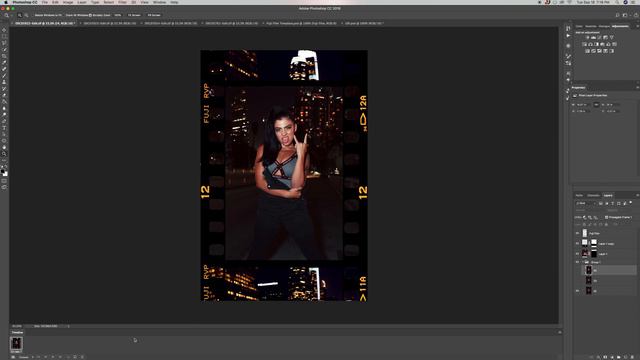Viewport: 640px width, 360px height.
Task: Open the Timeline panel menu
Action: [560, 333]
